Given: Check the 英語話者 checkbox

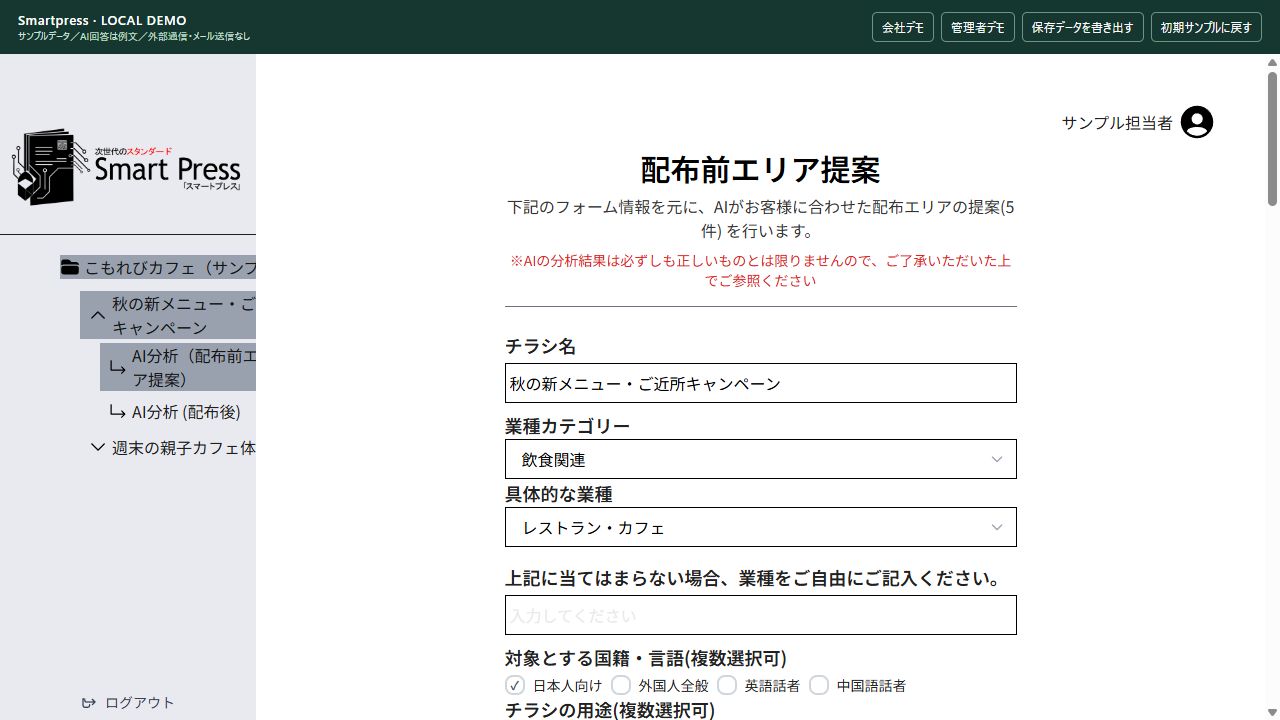Looking at the screenshot, I should tap(727, 685).
